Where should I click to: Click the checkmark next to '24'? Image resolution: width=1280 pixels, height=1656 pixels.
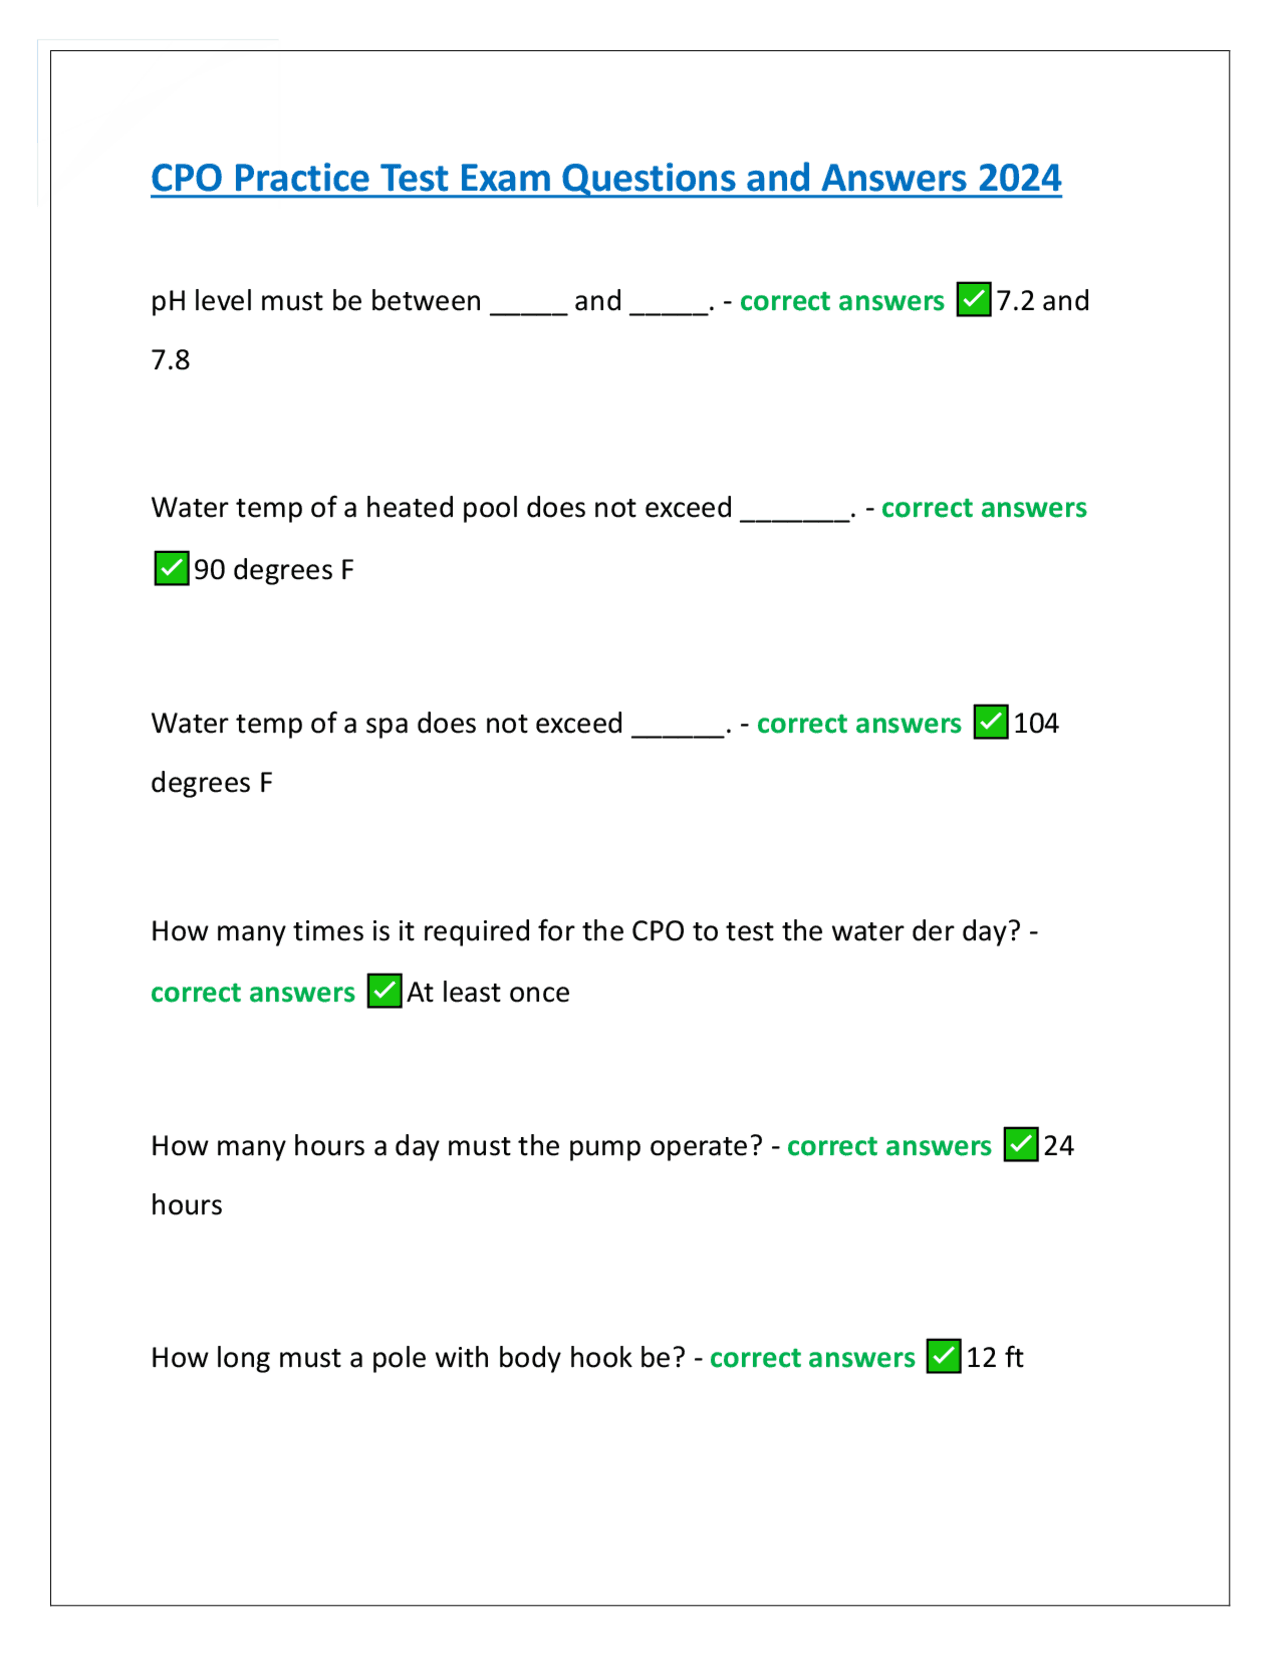[1020, 1143]
